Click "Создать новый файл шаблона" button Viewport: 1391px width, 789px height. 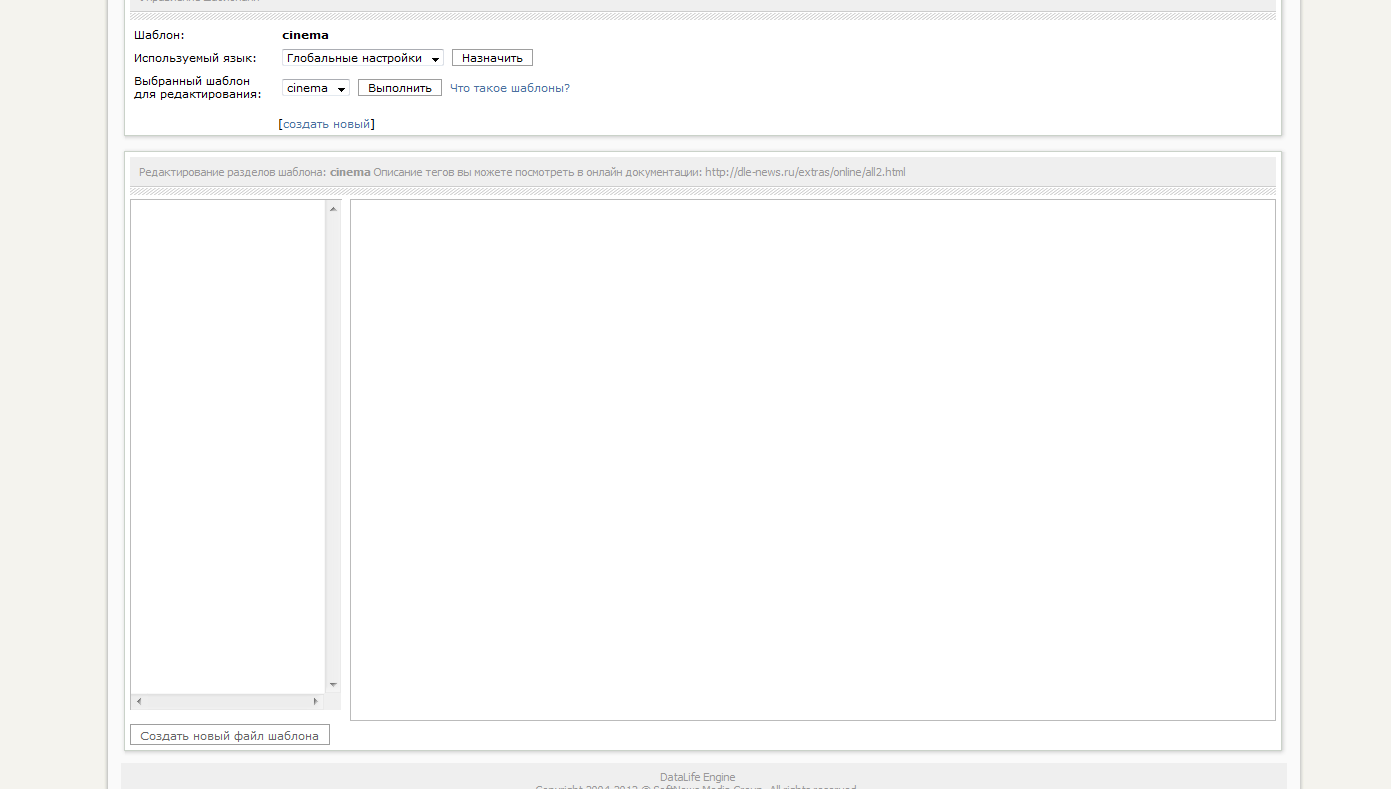click(230, 735)
